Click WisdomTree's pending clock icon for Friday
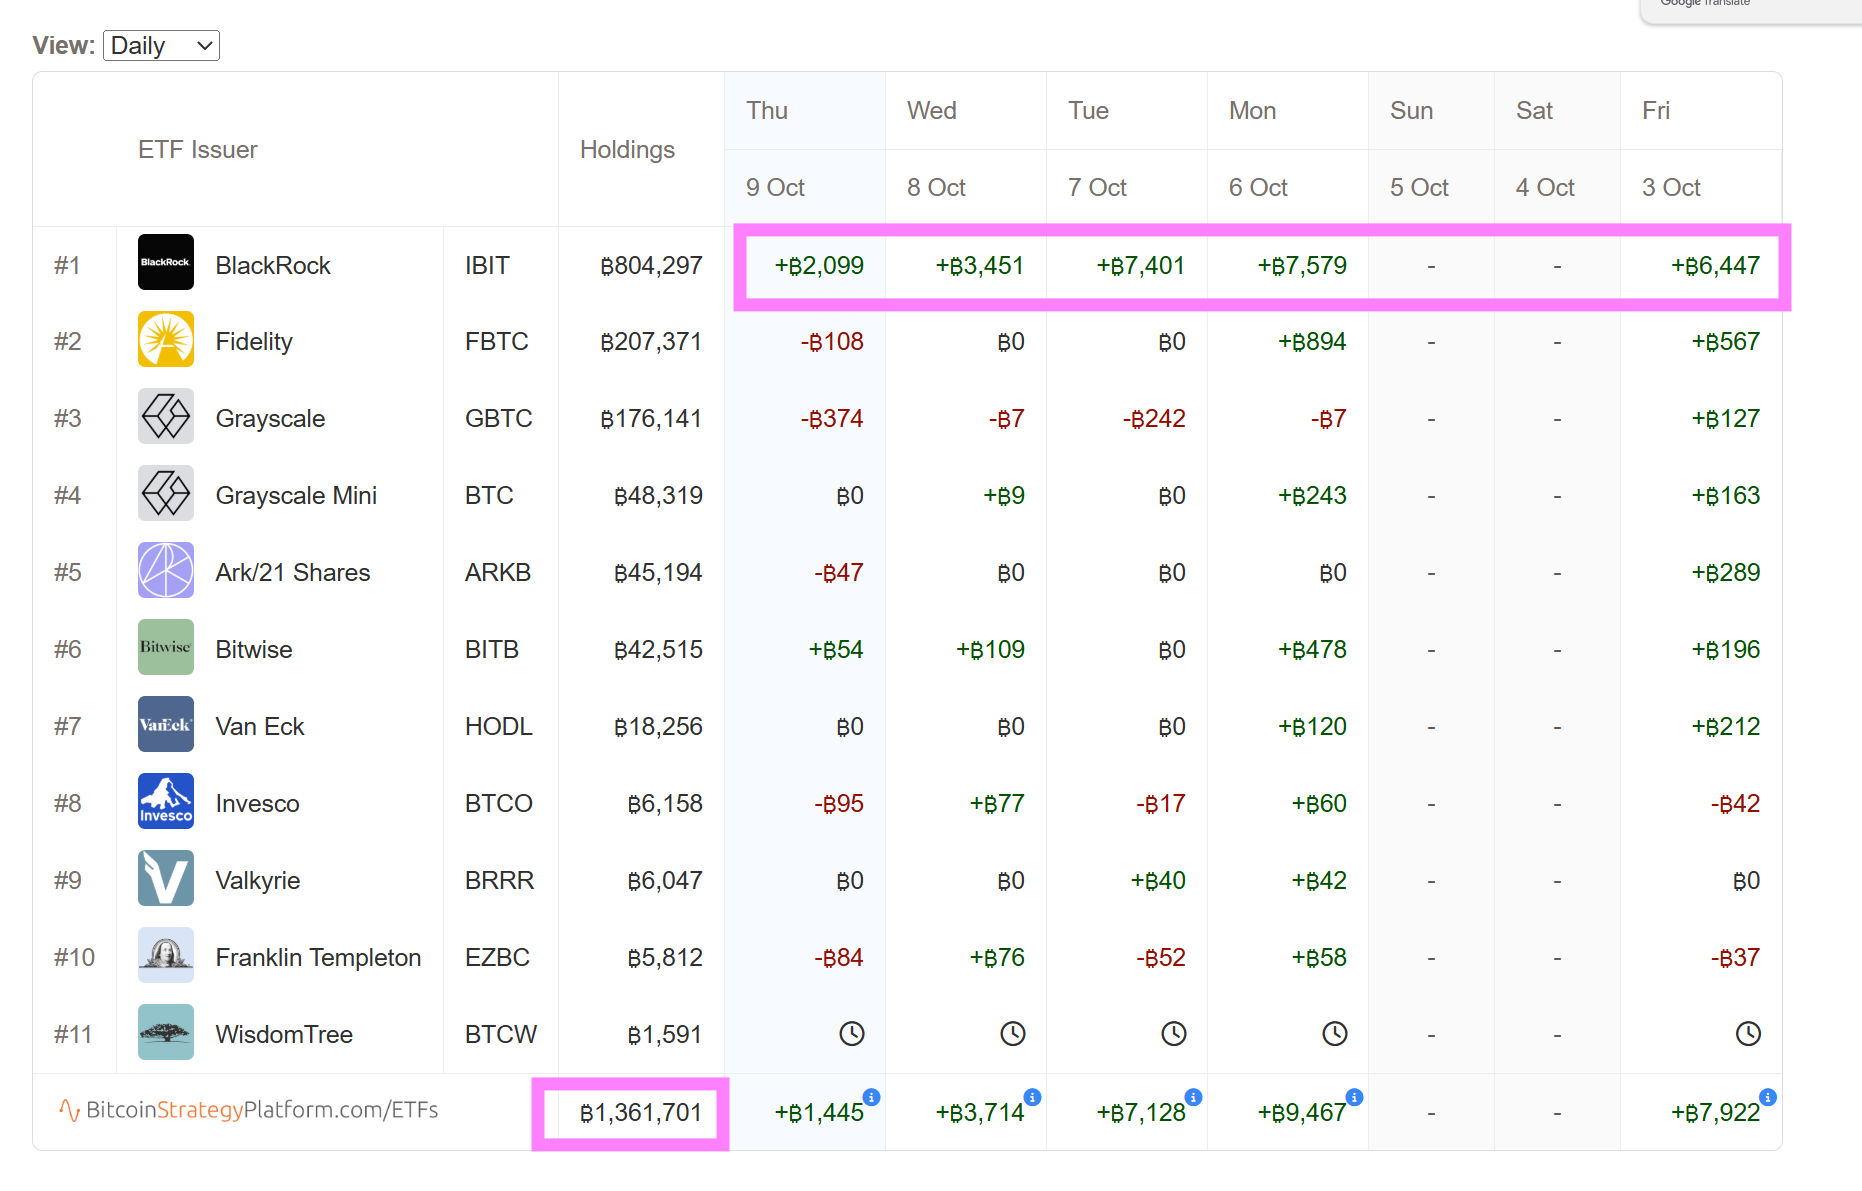This screenshot has height=1191, width=1862. 1748,1034
